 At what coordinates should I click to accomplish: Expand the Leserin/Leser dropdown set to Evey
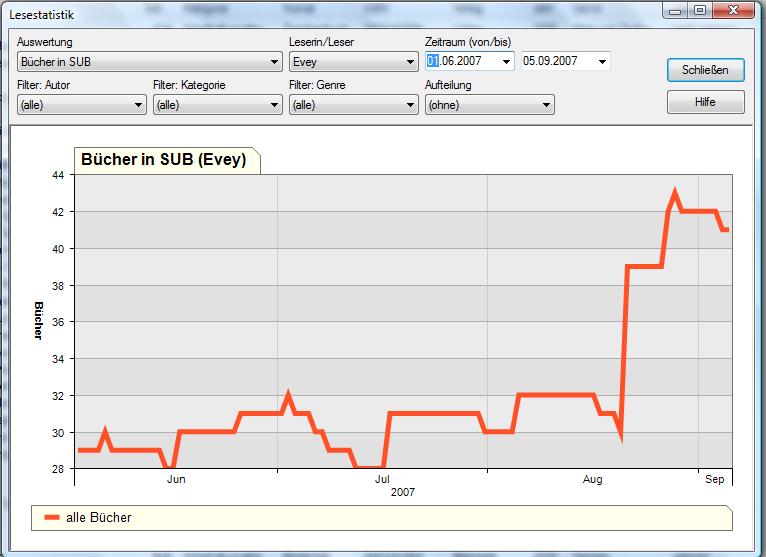pos(410,62)
